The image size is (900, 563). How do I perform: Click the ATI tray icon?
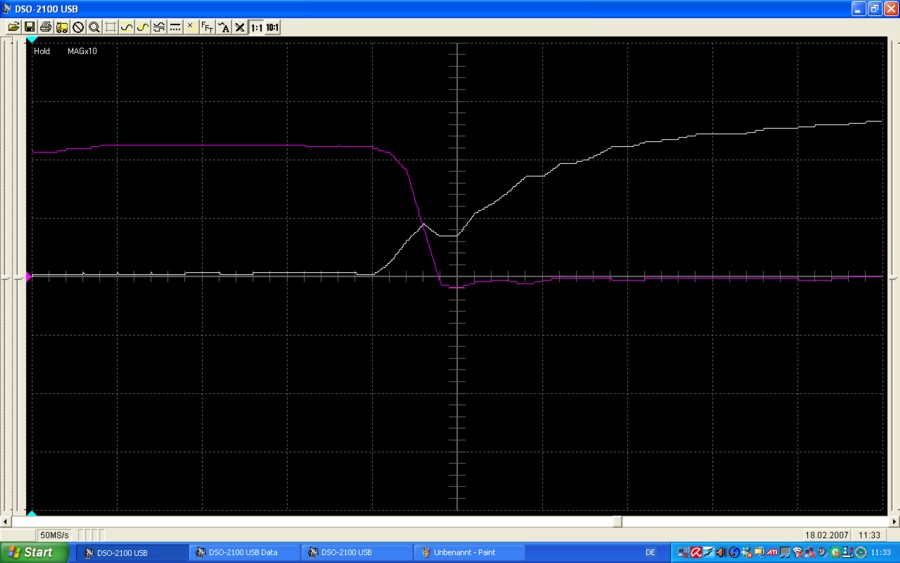[771, 553]
